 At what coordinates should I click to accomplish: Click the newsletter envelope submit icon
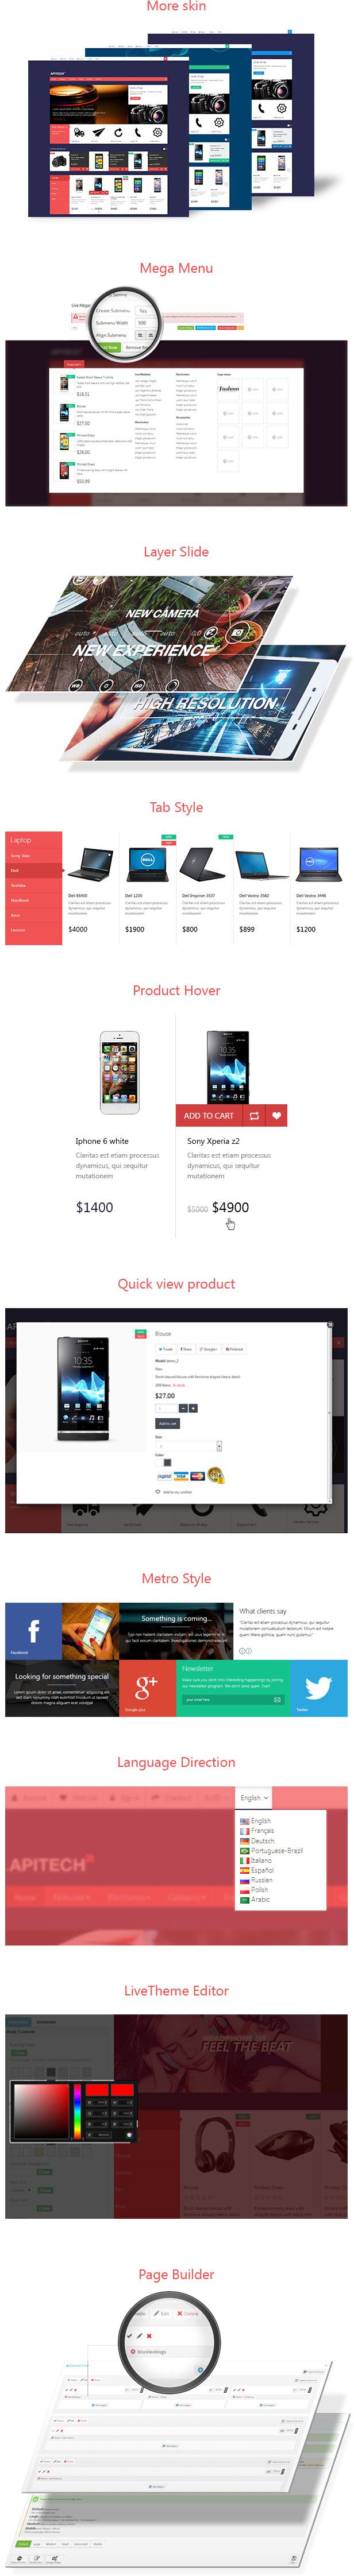[277, 1699]
